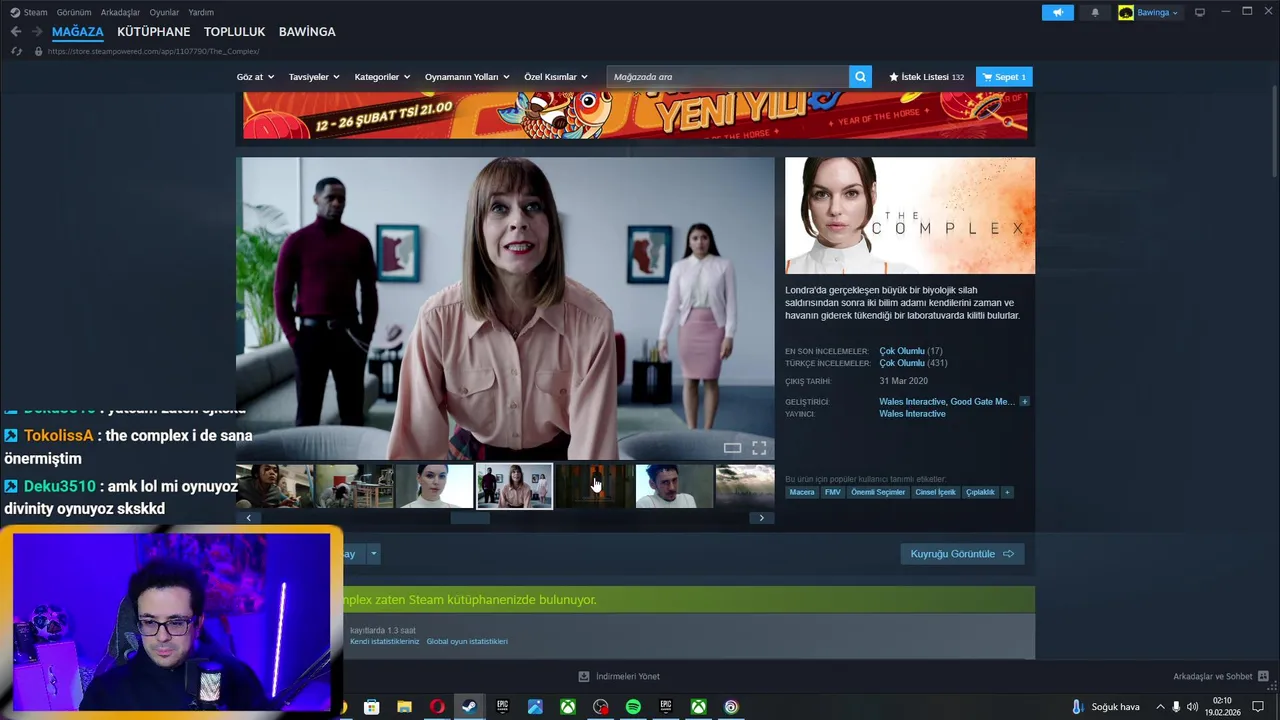The width and height of the screenshot is (1280, 720).
Task: Open the notifications bell
Action: point(1095,12)
